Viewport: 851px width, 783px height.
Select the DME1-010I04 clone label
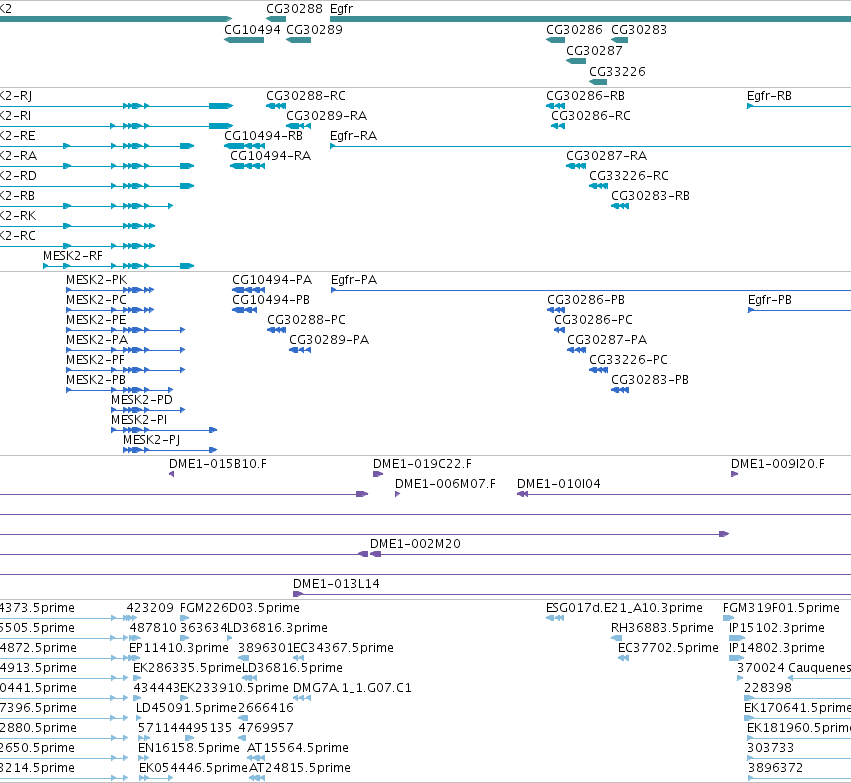coord(558,483)
